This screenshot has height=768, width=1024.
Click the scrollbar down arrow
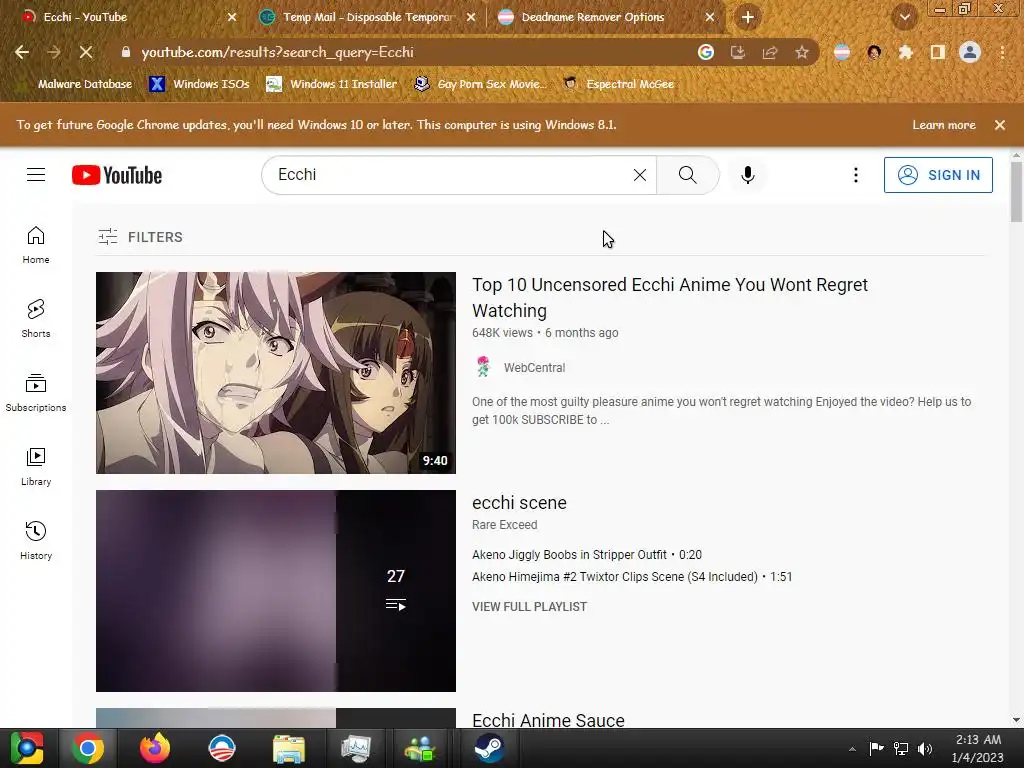1016,720
